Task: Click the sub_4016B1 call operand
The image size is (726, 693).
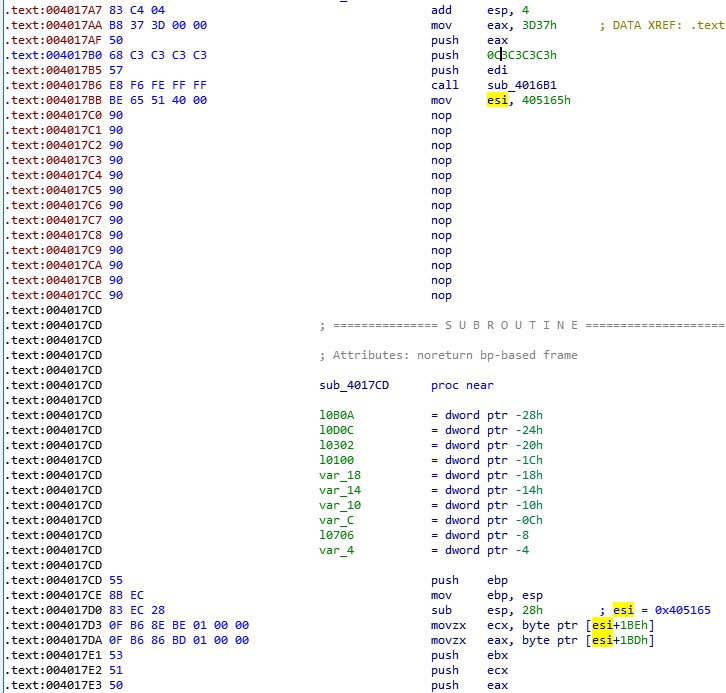Action: (x=522, y=85)
